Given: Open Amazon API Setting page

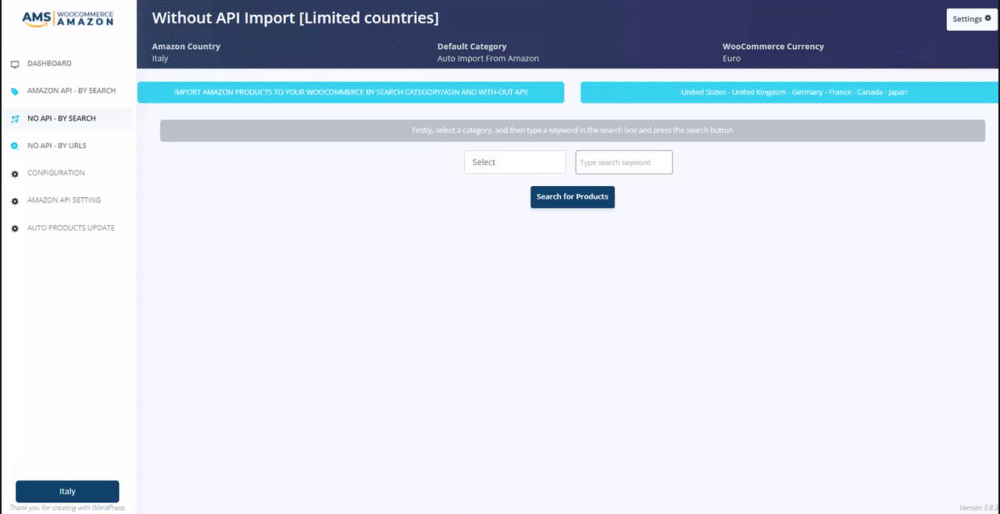Looking at the screenshot, I should click(x=64, y=200).
